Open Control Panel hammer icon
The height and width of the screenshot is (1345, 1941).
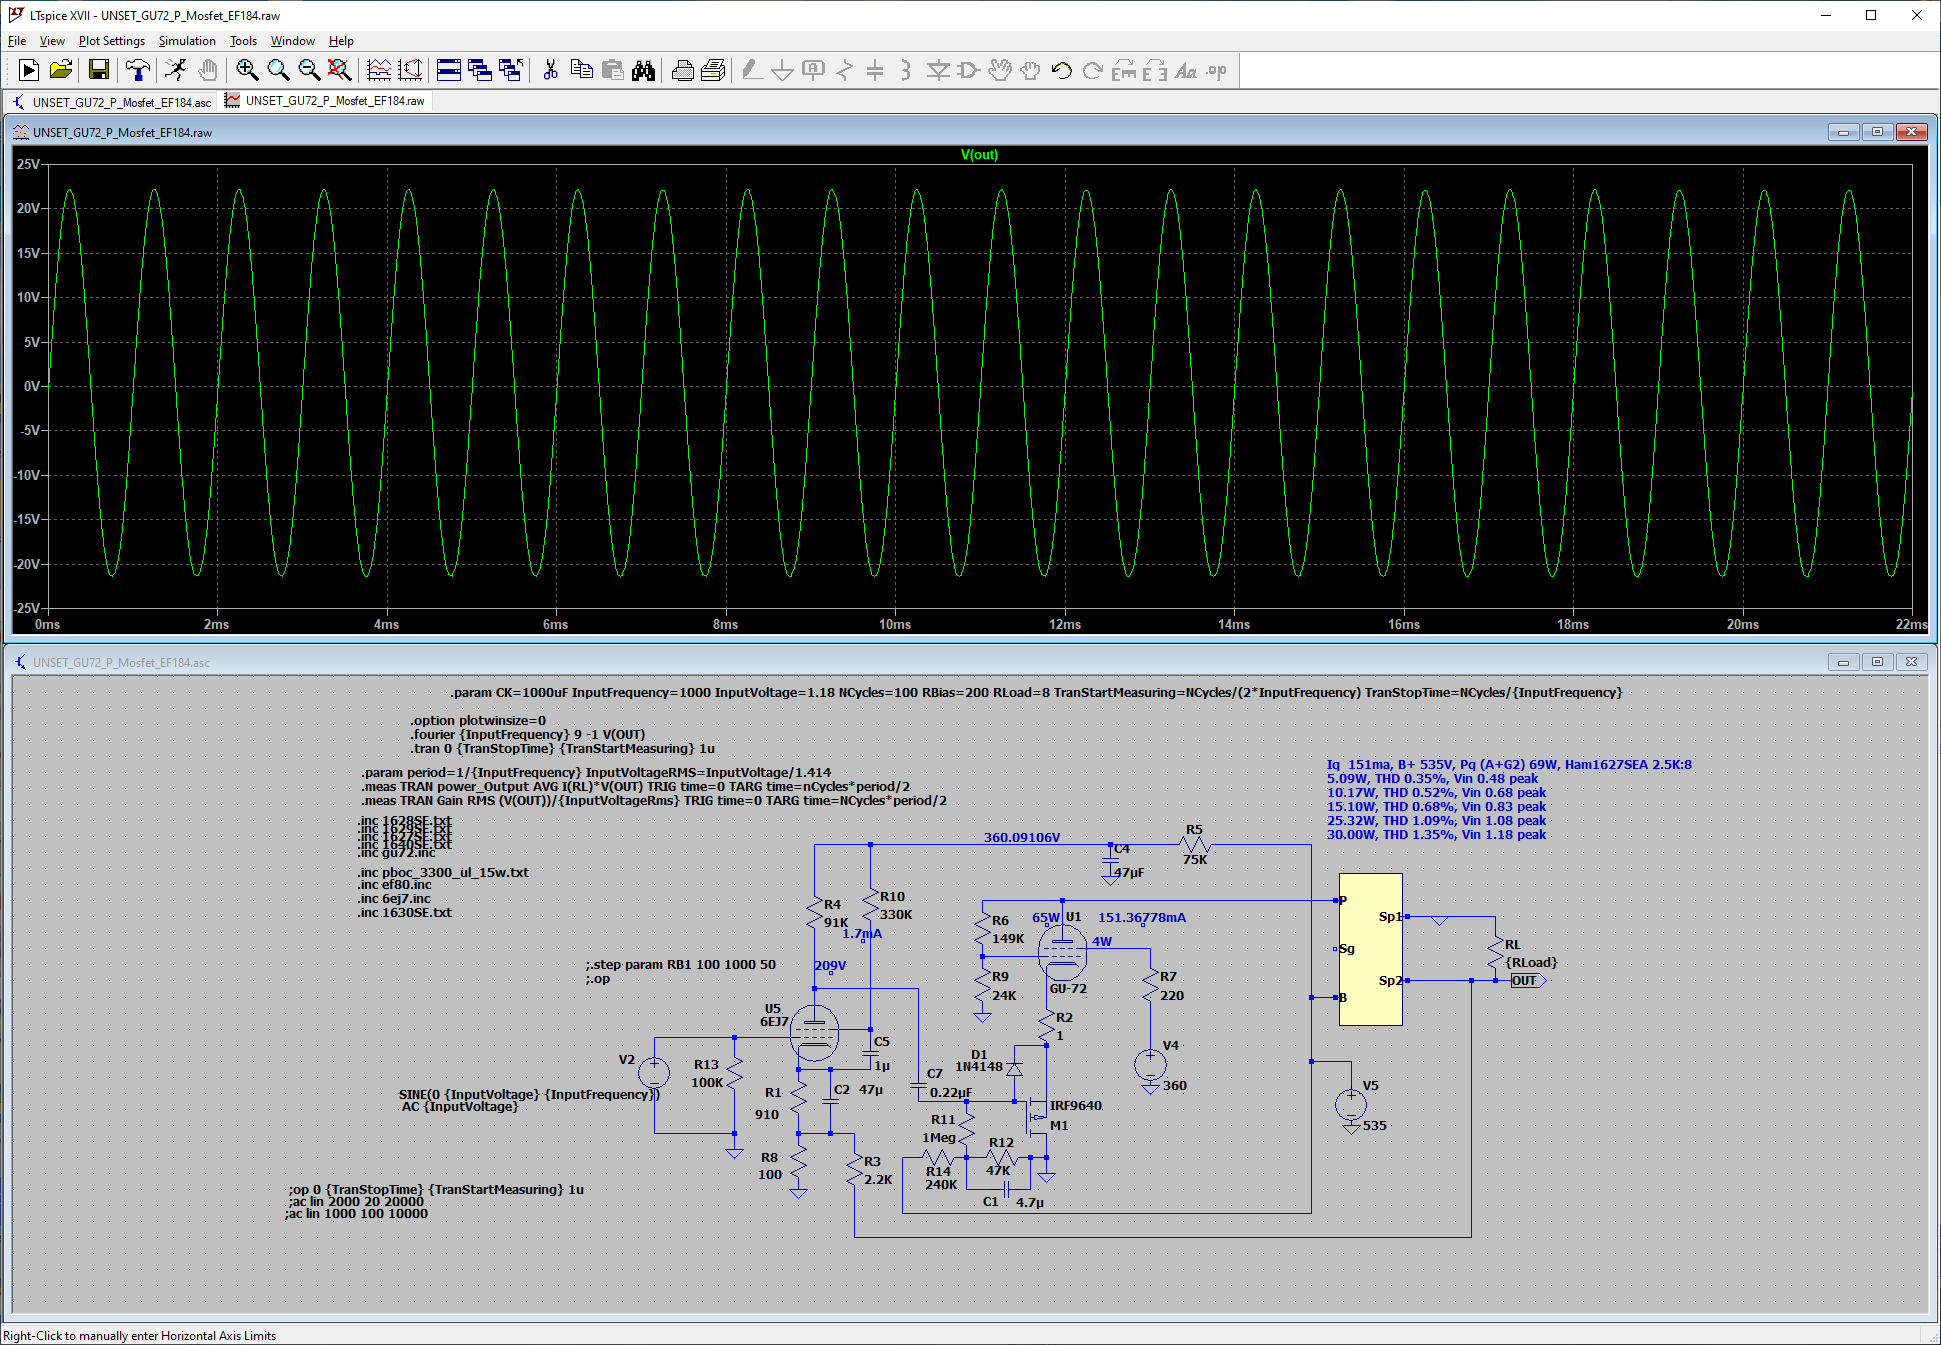point(138,70)
